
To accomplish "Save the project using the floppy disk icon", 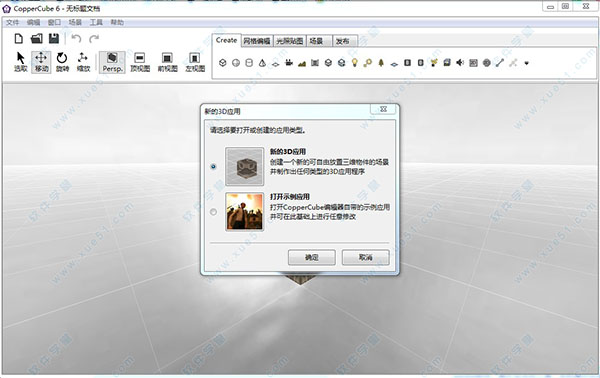I will pyautogui.click(x=54, y=39).
